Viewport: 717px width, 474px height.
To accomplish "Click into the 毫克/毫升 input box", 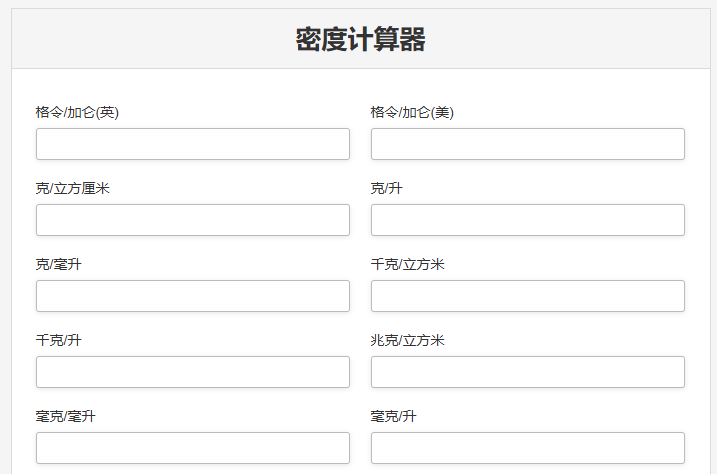I will coord(193,448).
